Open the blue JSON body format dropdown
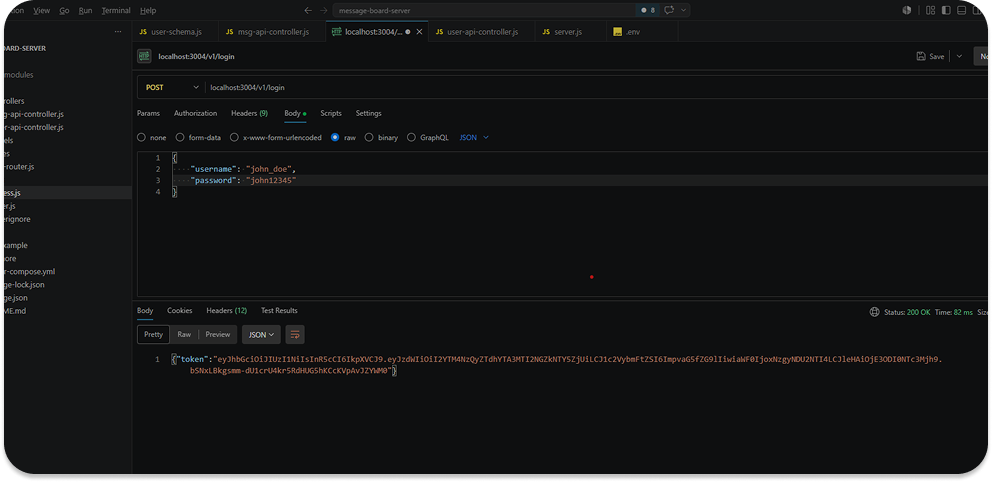The image size is (992, 482). (474, 137)
